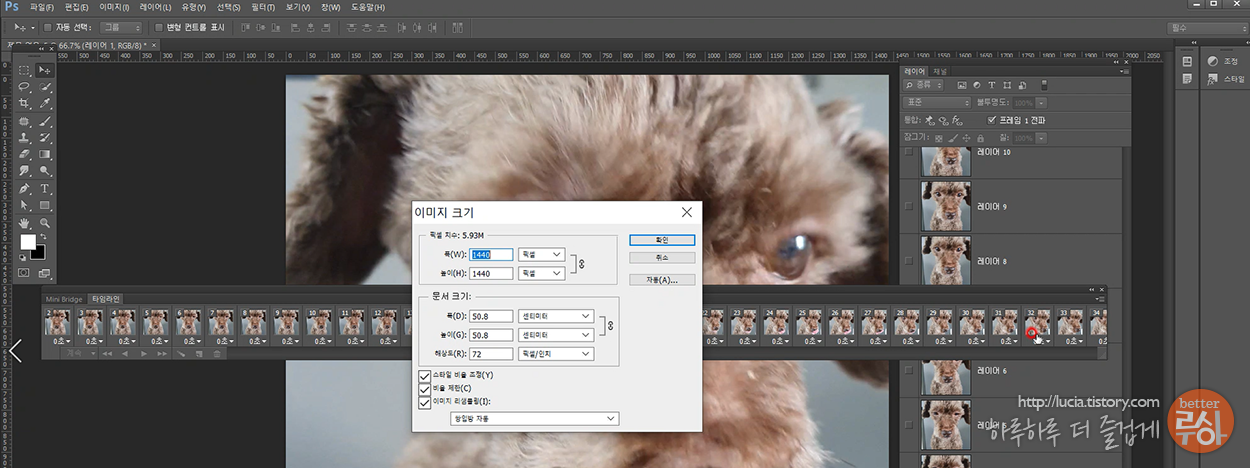The height and width of the screenshot is (468, 1250).
Task: Select the Rectangular Marquee tool
Action: tap(24, 70)
